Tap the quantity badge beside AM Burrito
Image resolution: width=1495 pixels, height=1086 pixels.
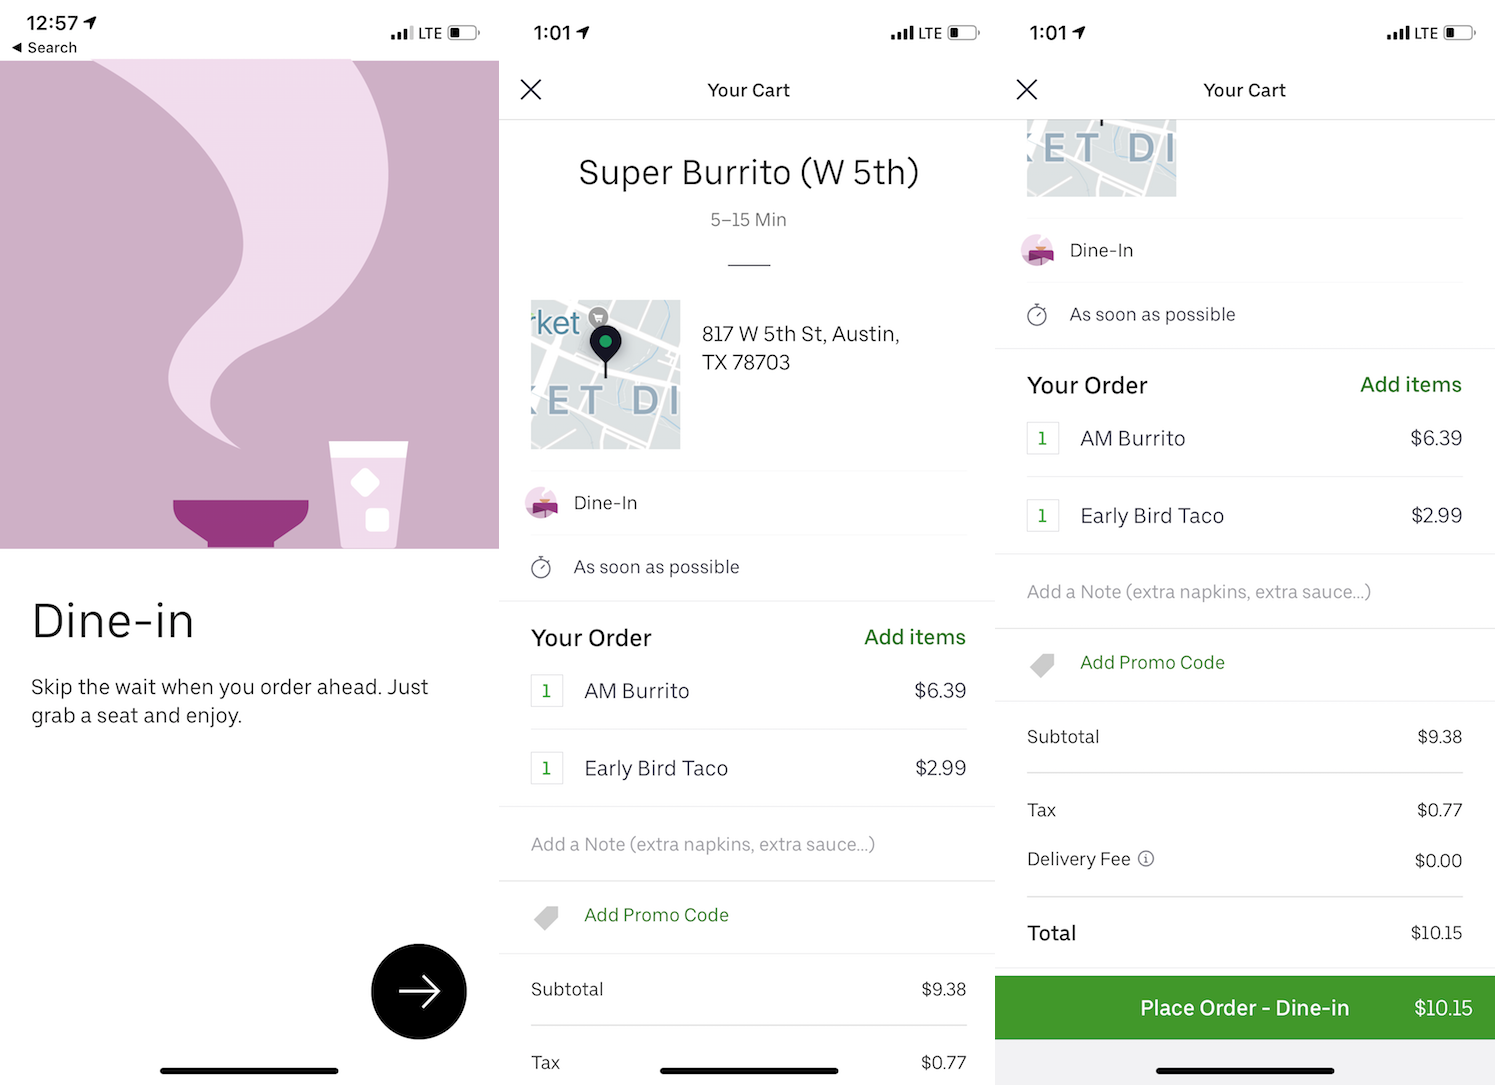tap(547, 690)
